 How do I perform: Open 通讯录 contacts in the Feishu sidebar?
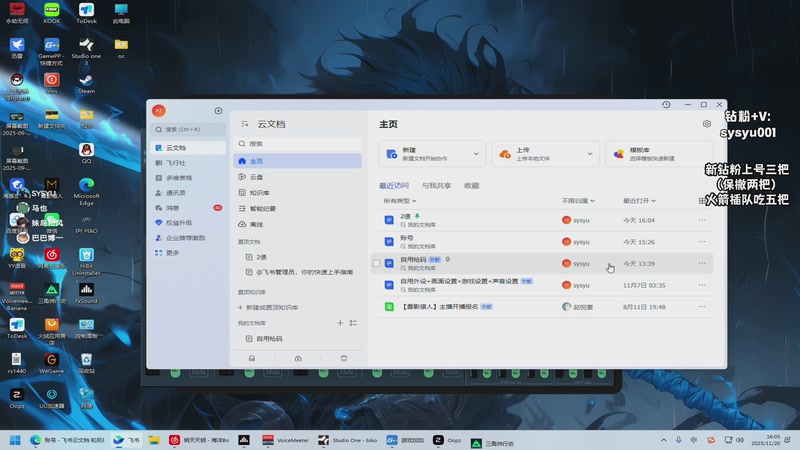[188, 193]
